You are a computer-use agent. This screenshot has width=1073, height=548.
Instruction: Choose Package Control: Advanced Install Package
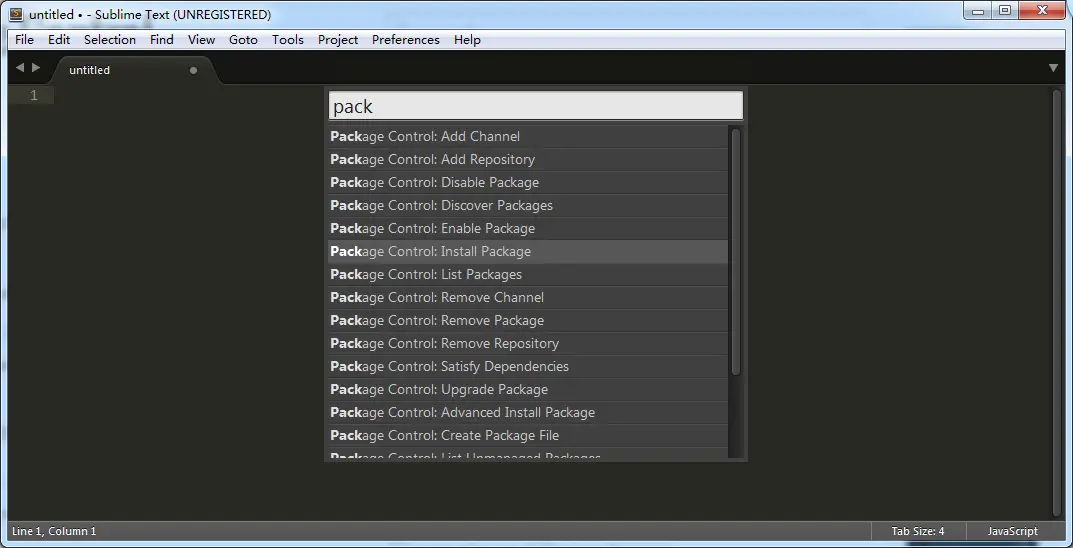point(528,413)
